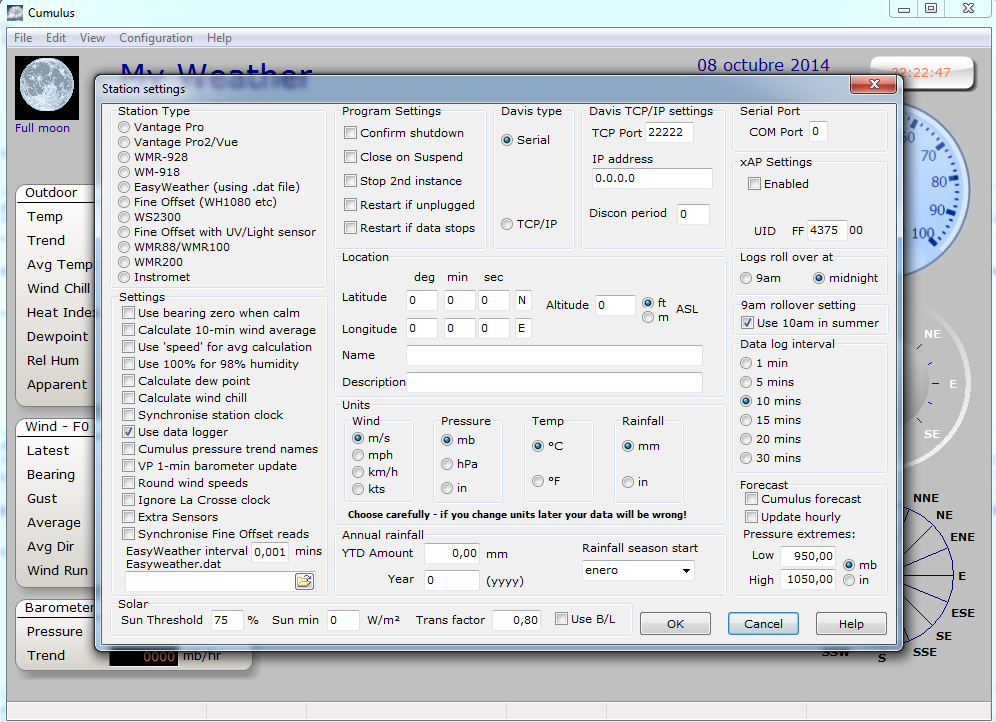Viewport: 996px width, 722px height.
Task: Click the TCP Port input field
Action: (x=669, y=132)
